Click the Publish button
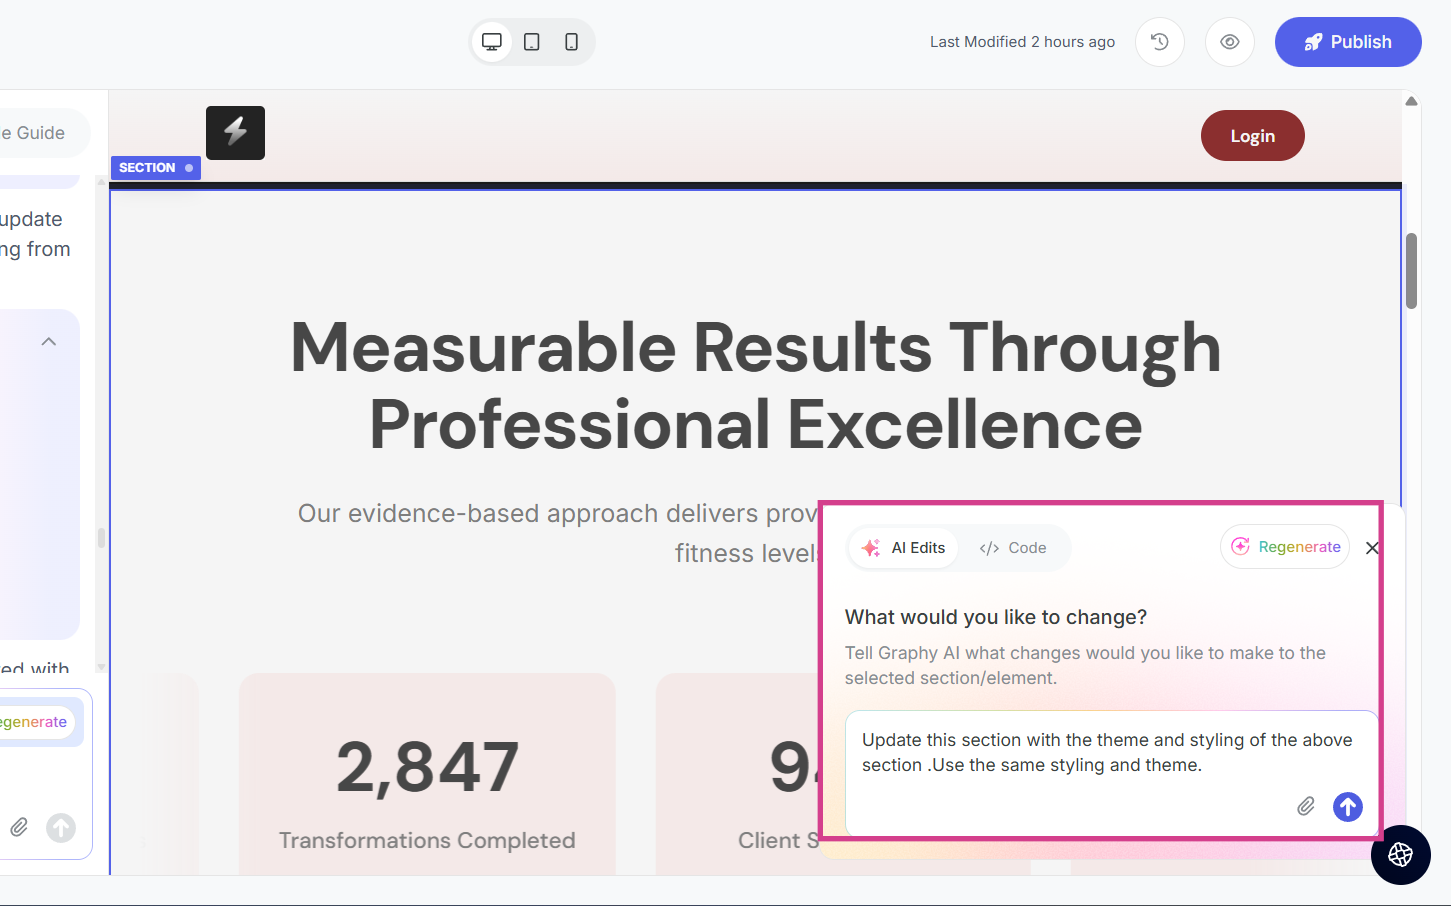 (1347, 42)
